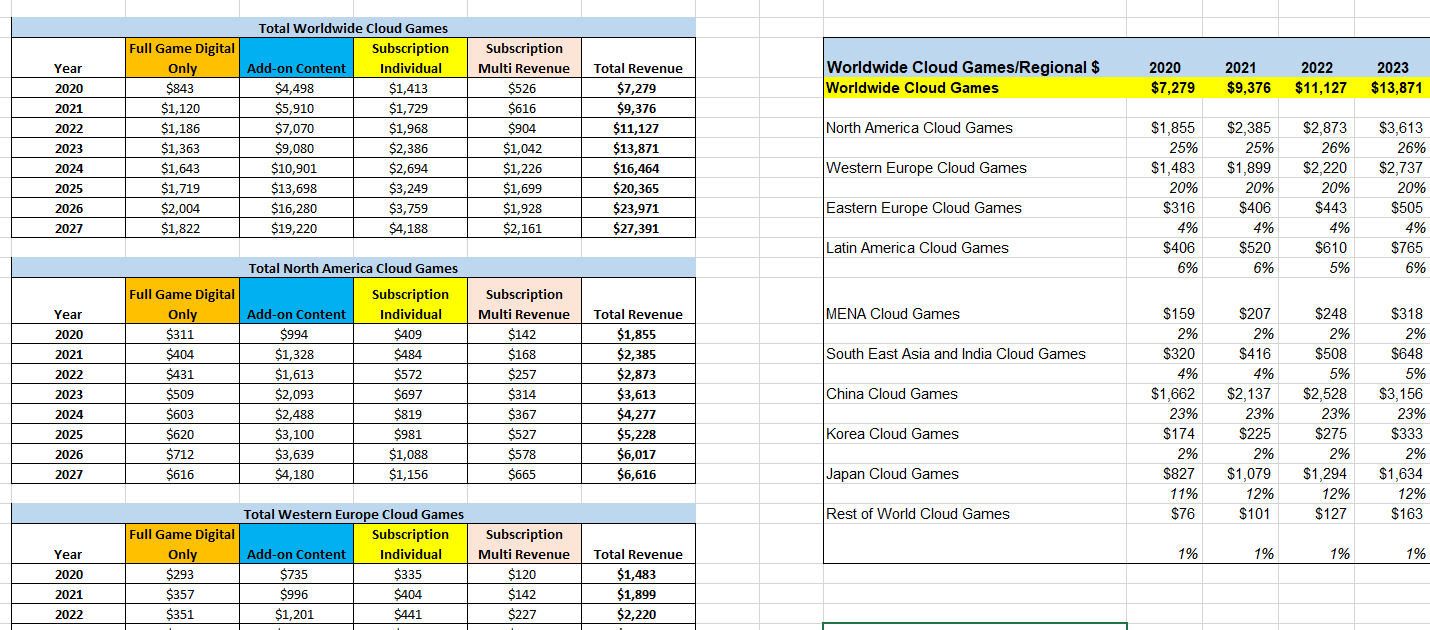1430x630 pixels.
Task: Select the $648 cell
Action: pyautogui.click(x=1392, y=354)
